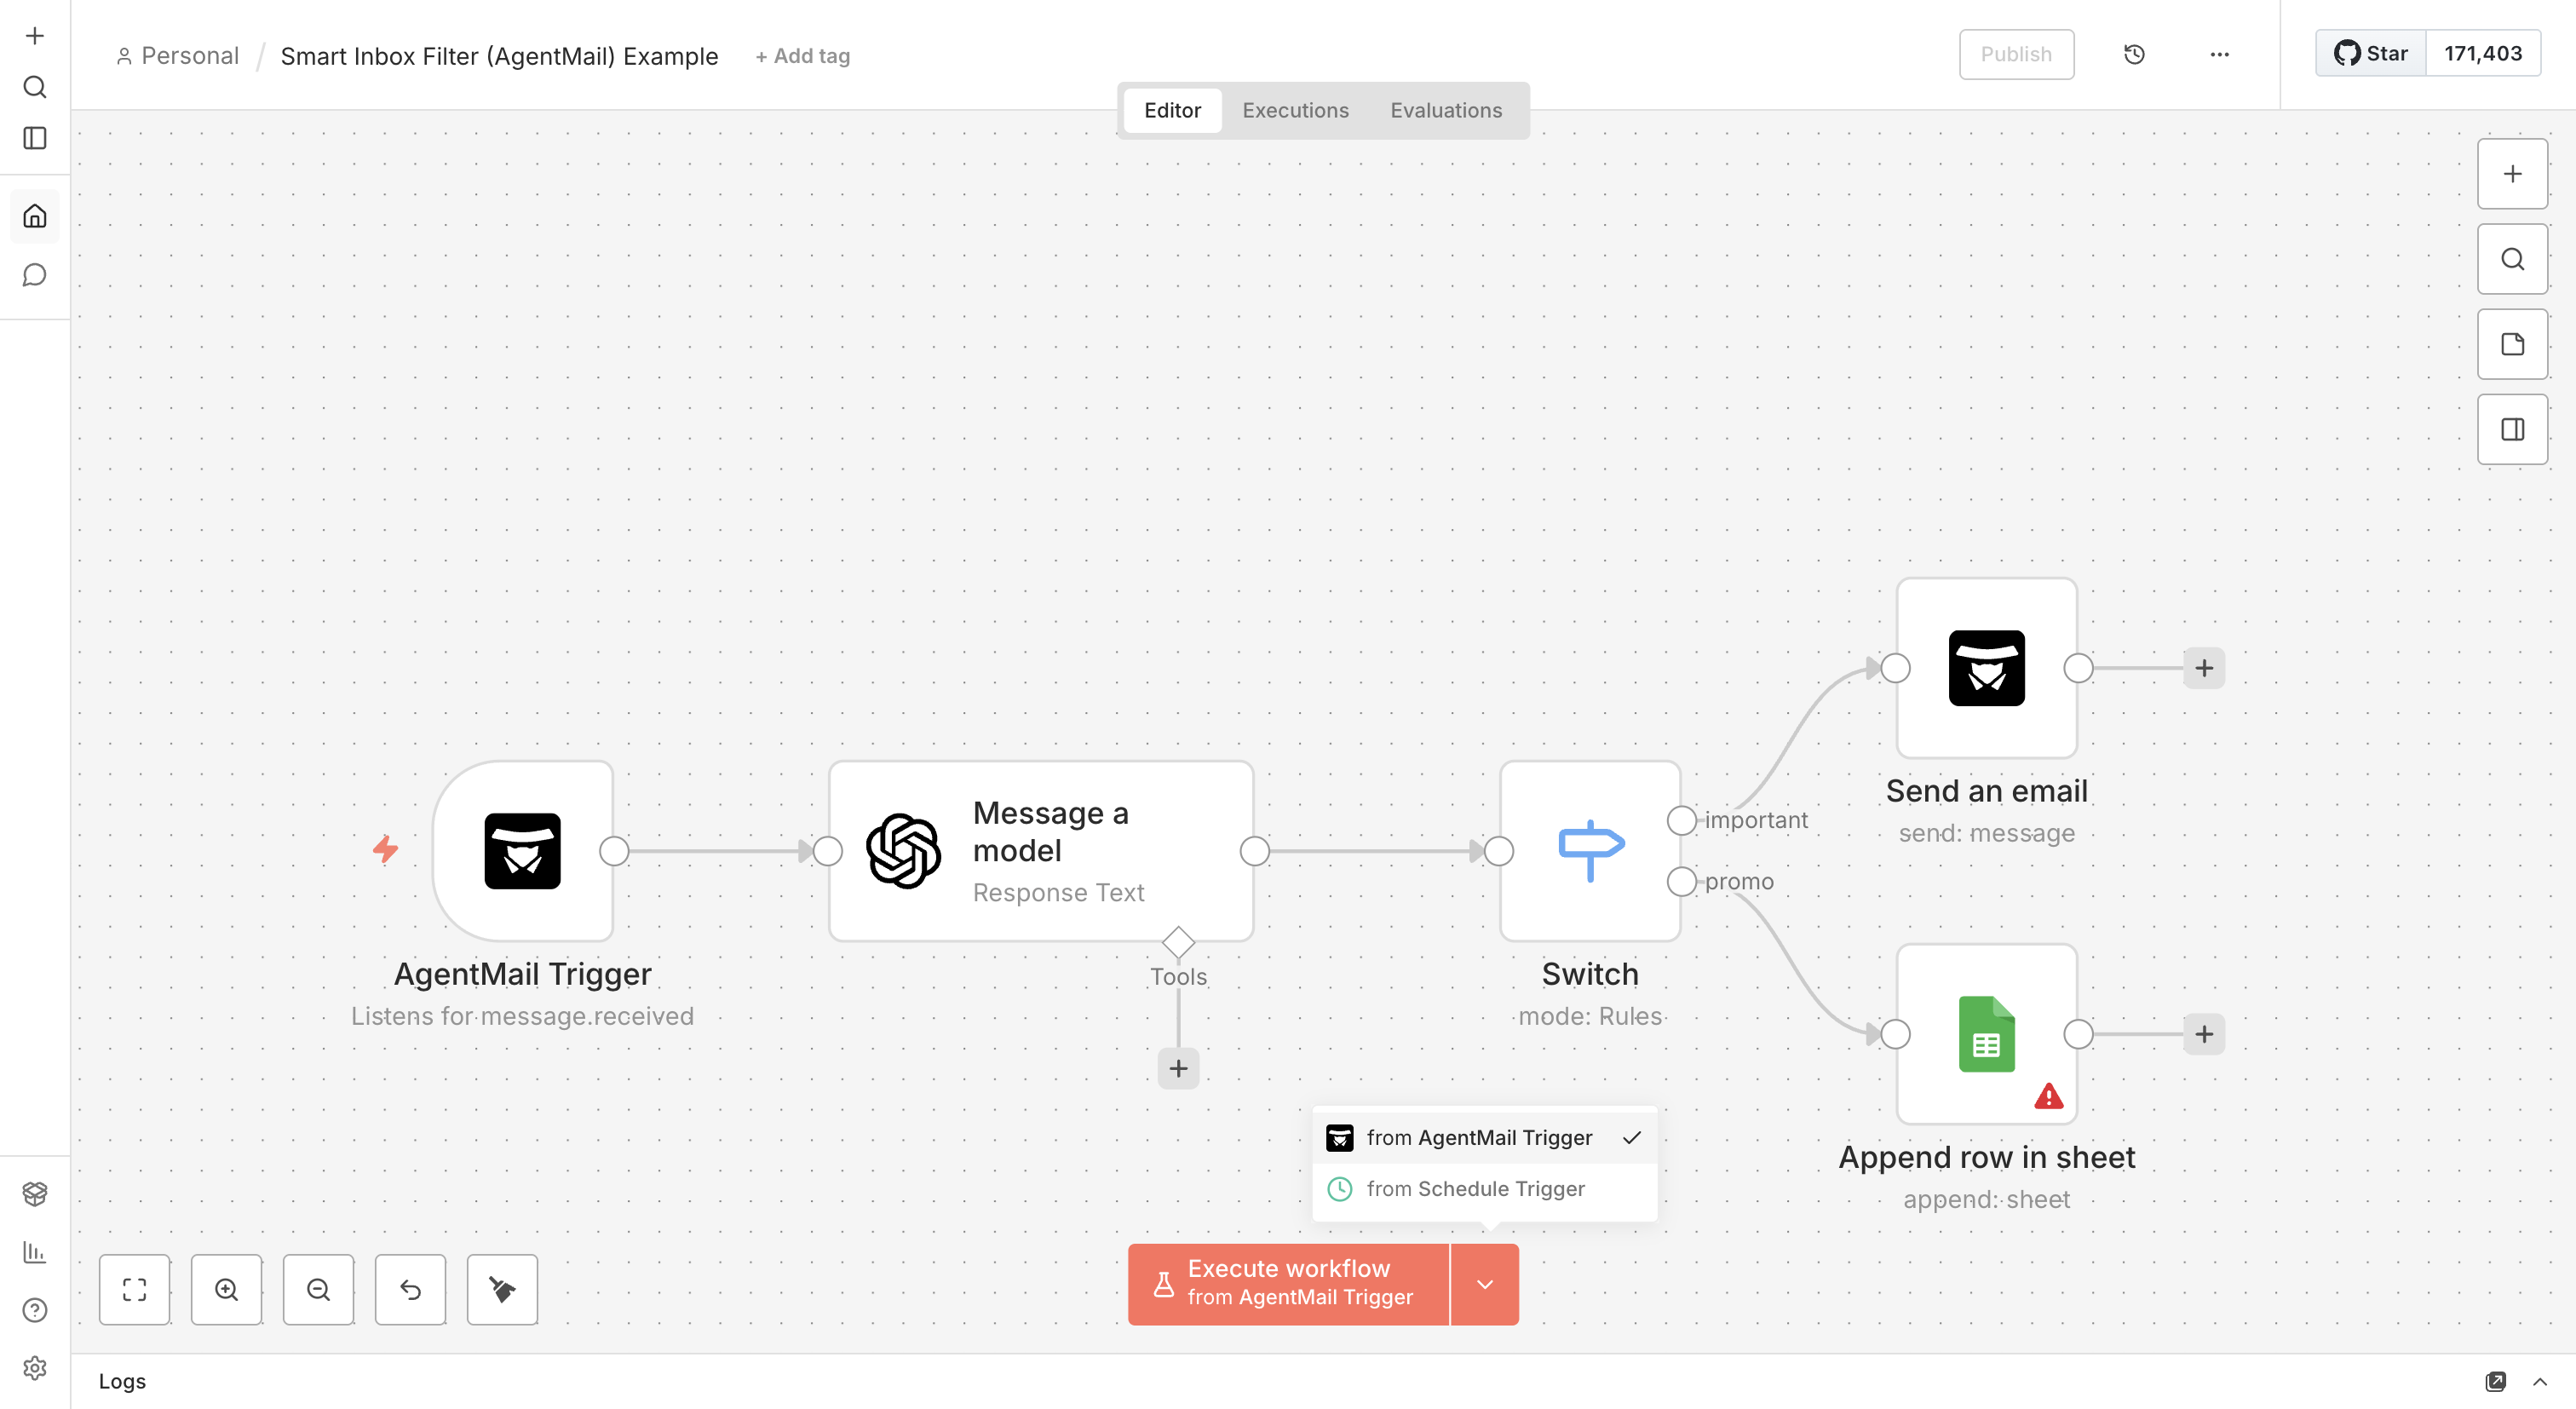Click Execute workflow button
The image size is (2576, 1409).
click(1288, 1284)
